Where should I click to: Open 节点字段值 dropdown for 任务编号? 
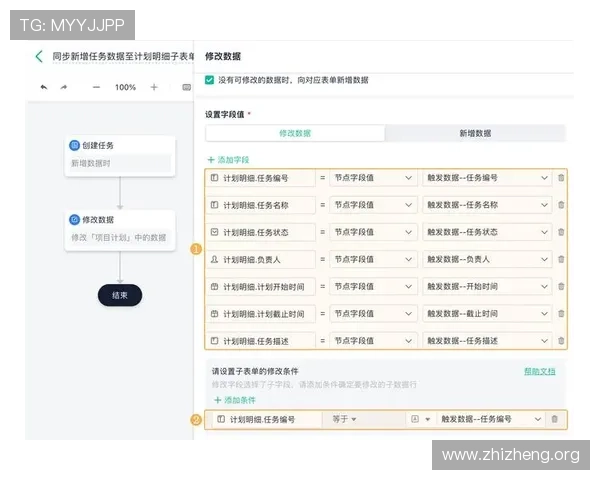tap(373, 178)
